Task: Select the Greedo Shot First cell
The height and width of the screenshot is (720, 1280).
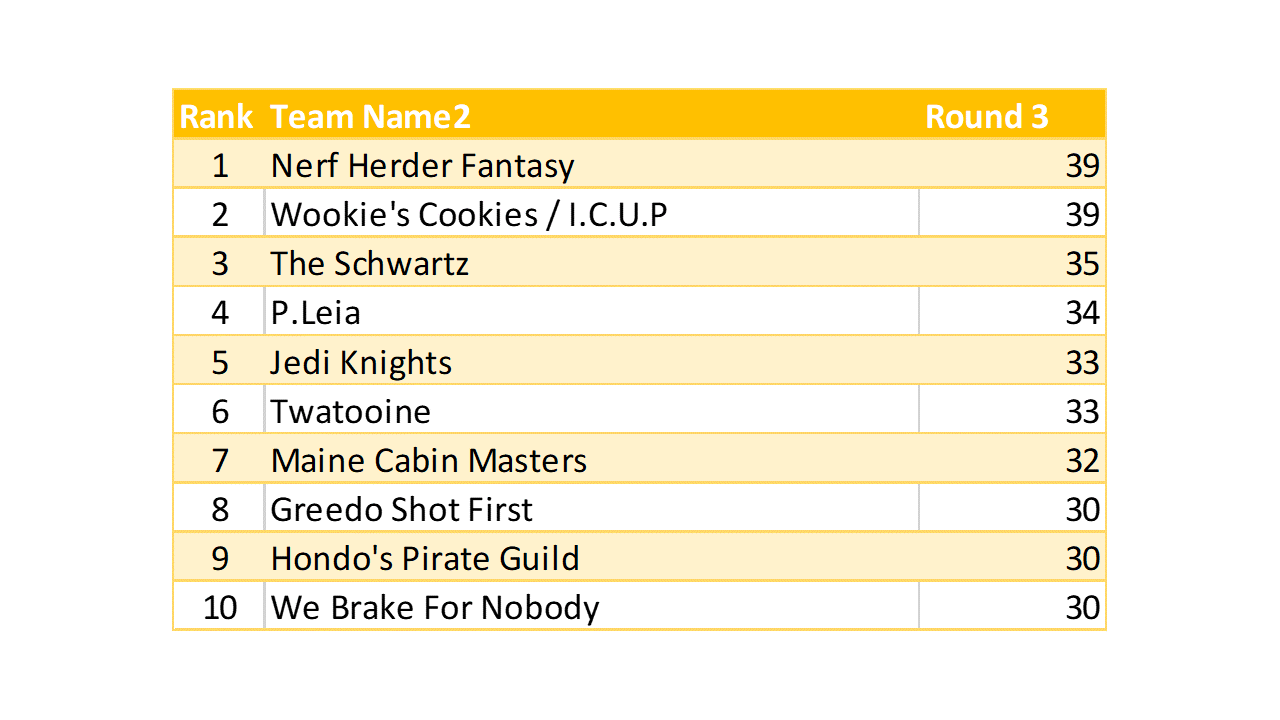Action: coord(401,510)
